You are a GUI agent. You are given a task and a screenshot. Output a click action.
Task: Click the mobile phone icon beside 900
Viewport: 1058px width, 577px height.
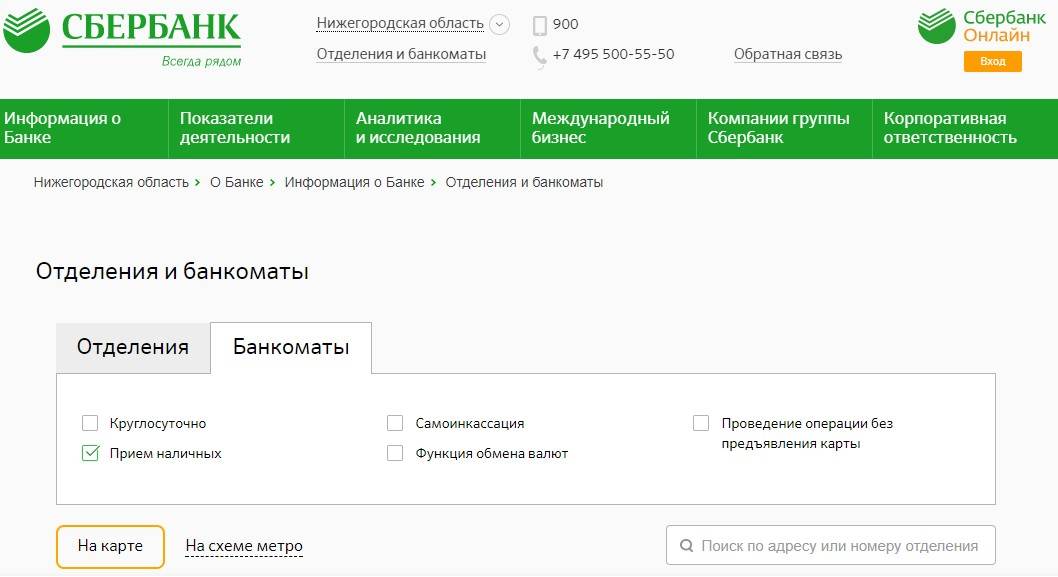click(540, 25)
